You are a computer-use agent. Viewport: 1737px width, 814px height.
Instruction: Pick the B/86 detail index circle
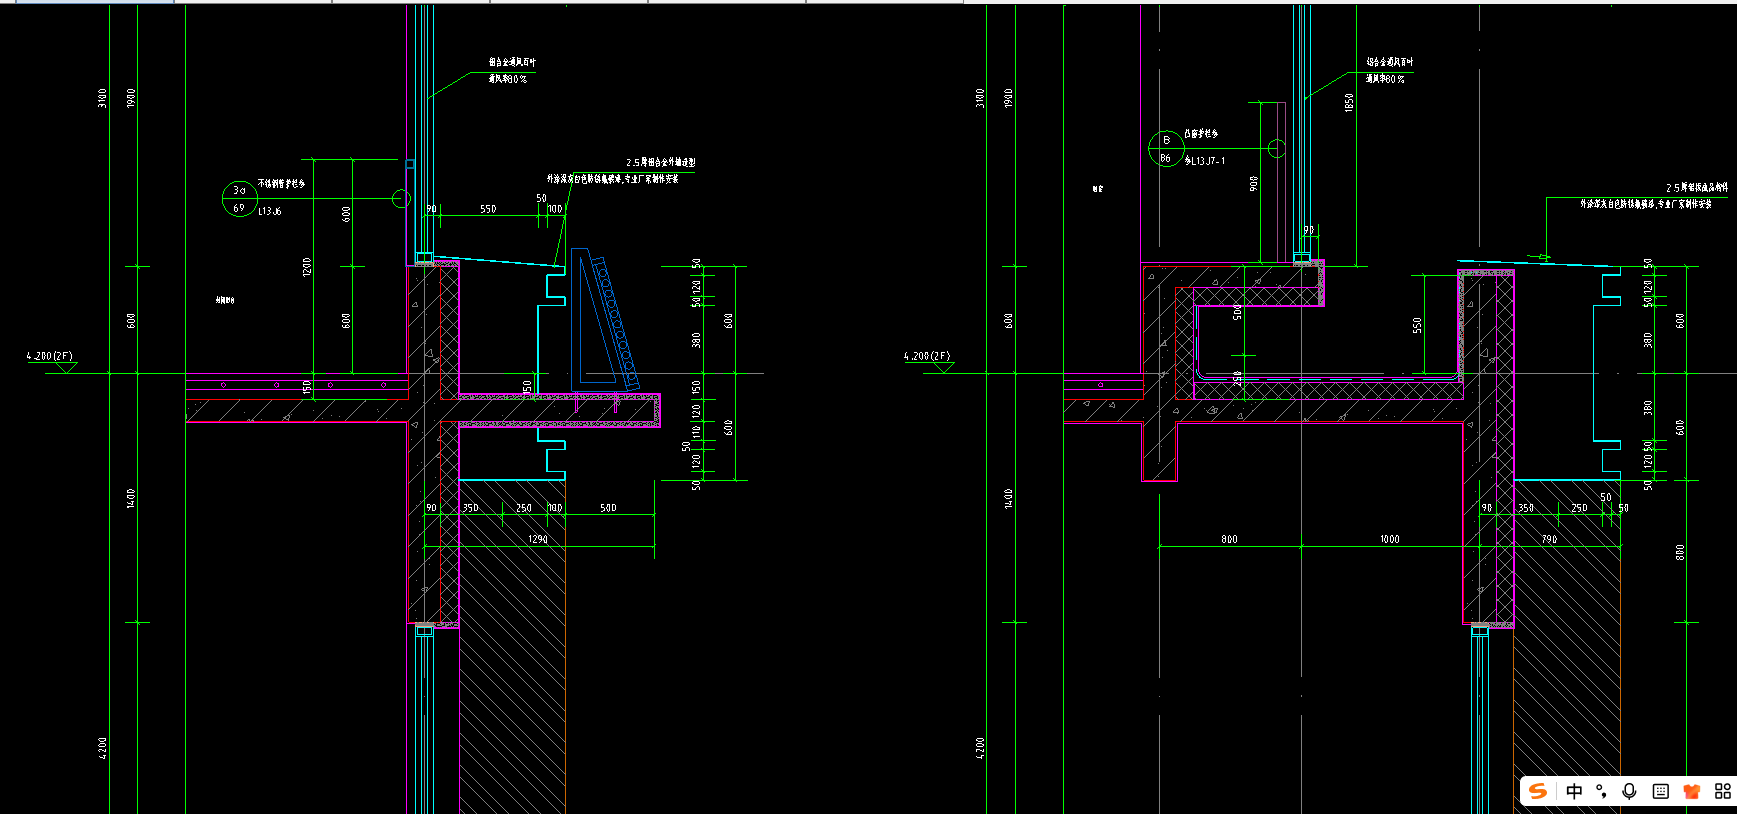click(x=1166, y=149)
